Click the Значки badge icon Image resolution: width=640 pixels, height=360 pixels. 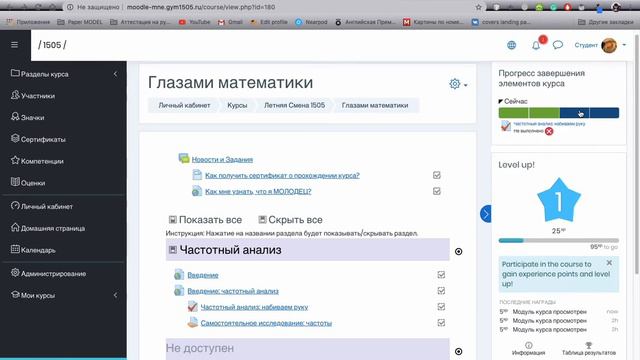(15, 116)
